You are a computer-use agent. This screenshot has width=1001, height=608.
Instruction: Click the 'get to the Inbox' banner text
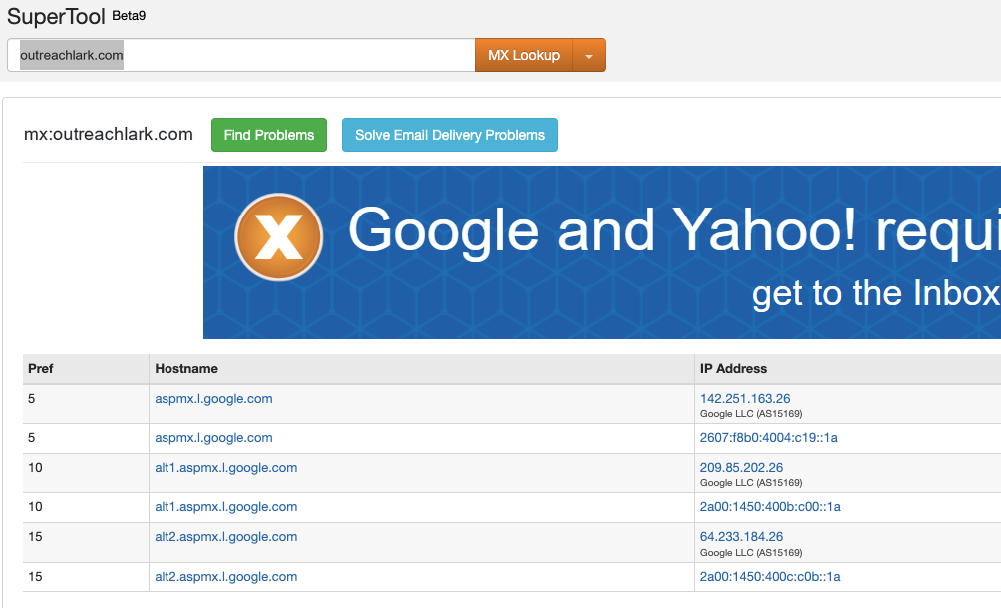[x=876, y=294]
